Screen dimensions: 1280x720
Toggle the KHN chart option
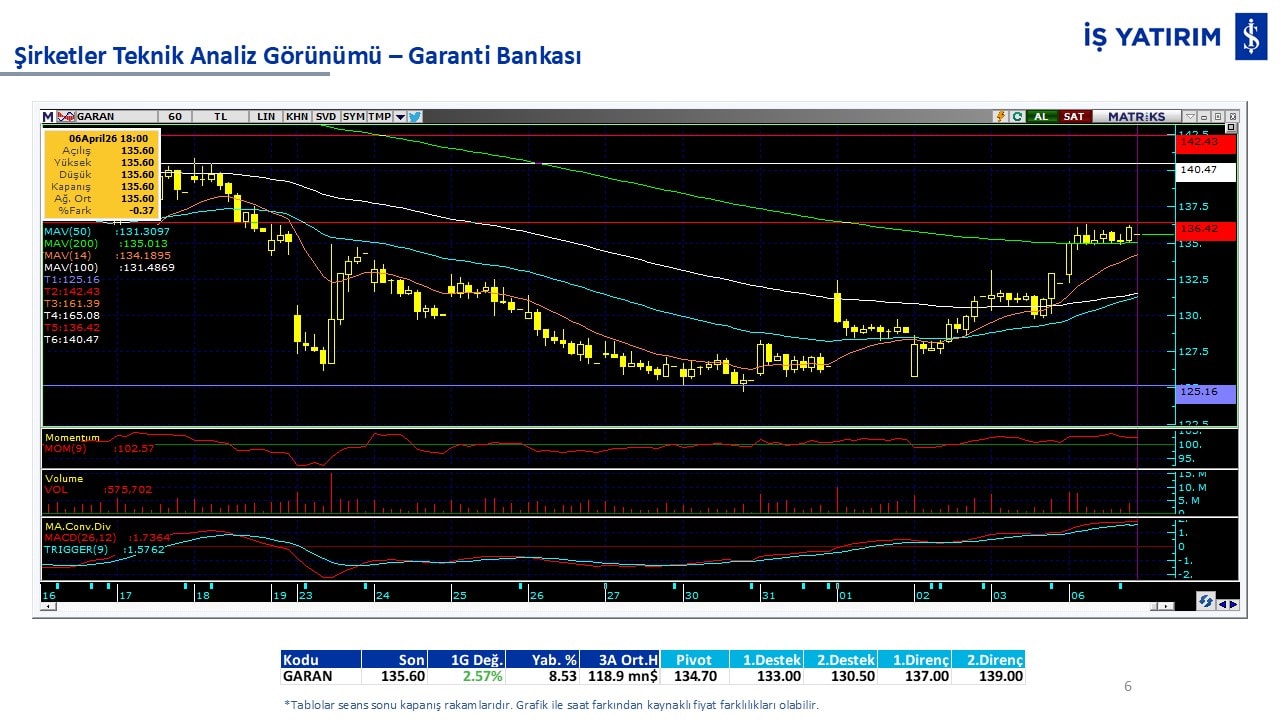297,117
